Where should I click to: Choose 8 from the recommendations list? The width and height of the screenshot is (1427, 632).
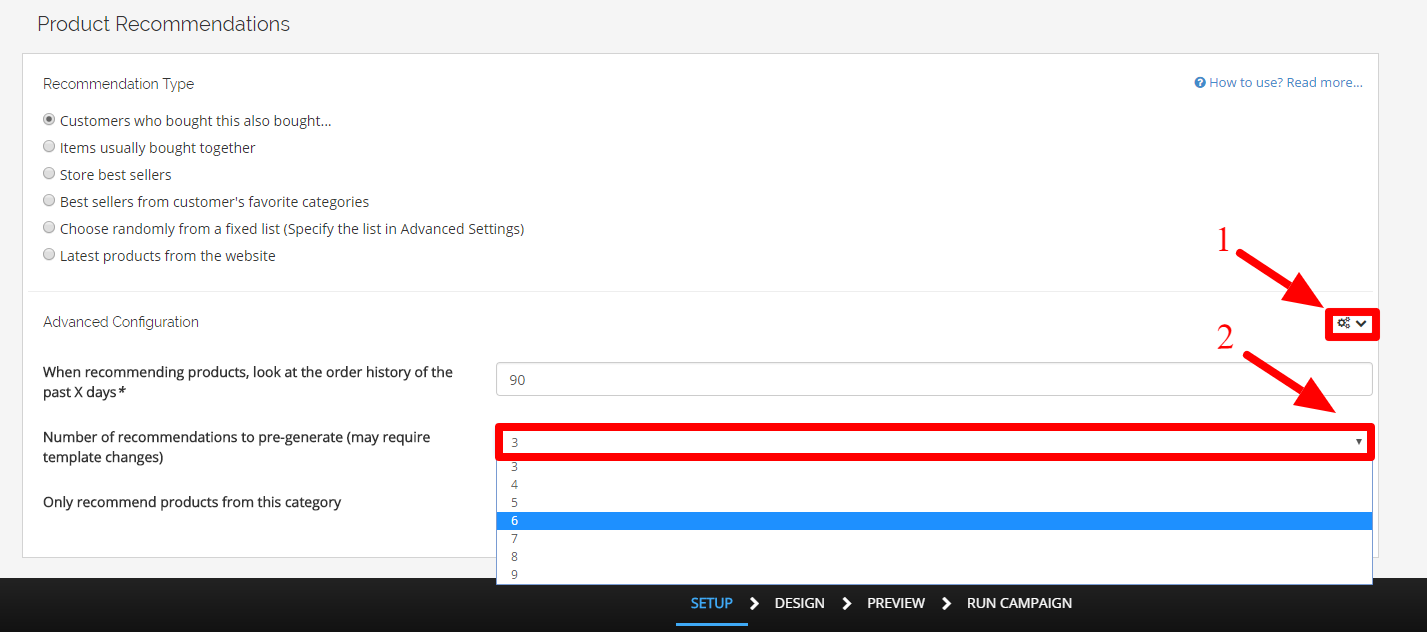tap(934, 556)
